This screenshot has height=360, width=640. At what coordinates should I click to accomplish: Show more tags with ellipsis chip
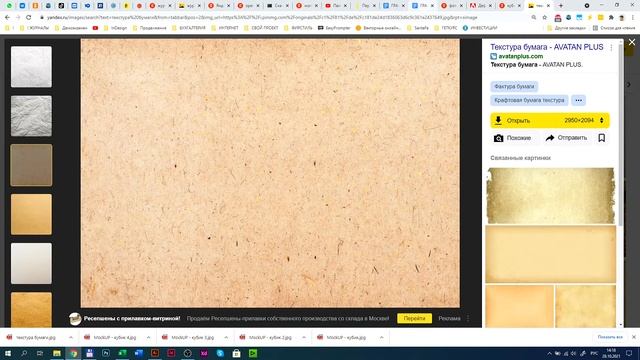[578, 100]
